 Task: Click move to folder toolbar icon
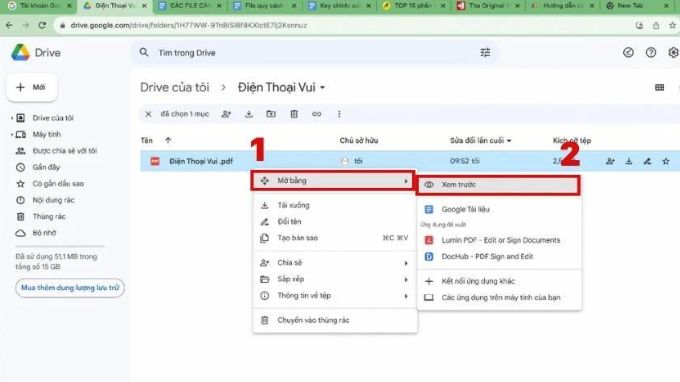(271, 114)
